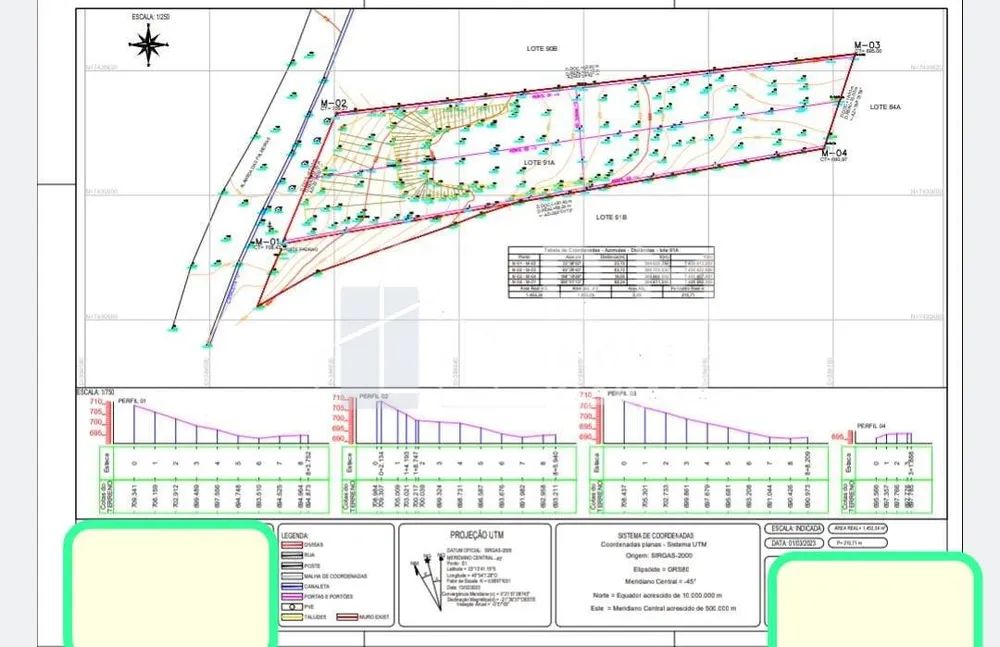Click the PROJEÇÃO UTM heading
This screenshot has height=647, width=1000.
(x=476, y=535)
